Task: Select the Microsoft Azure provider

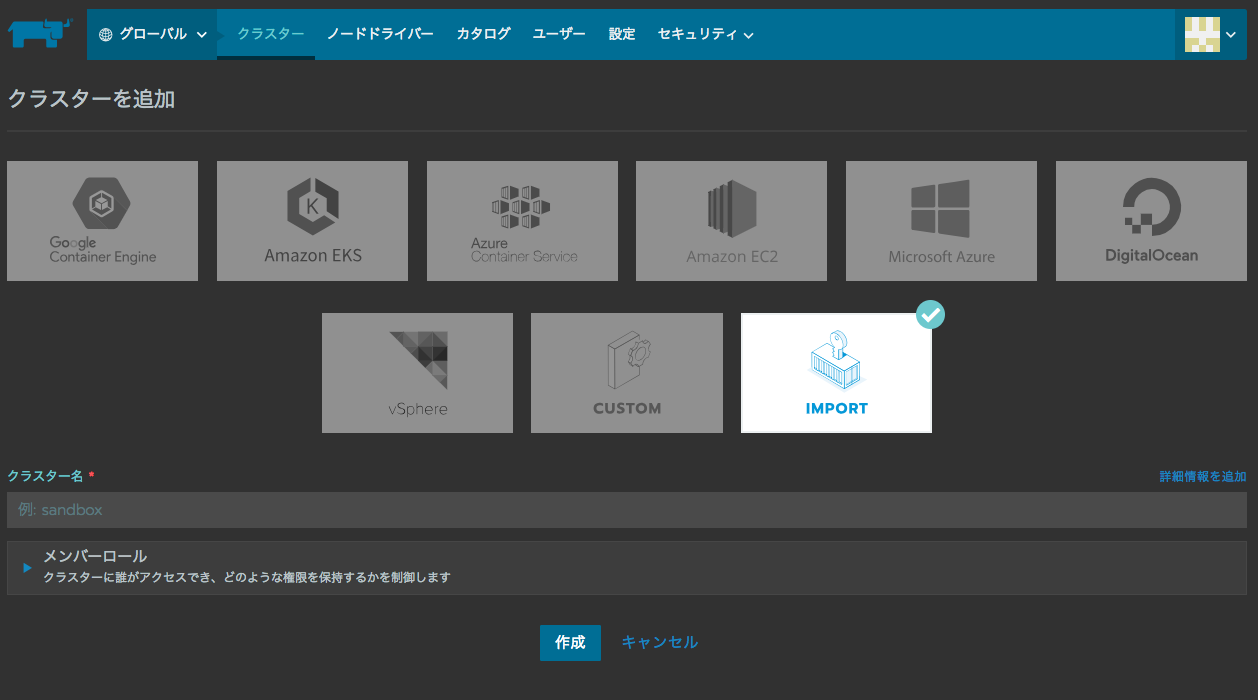Action: click(941, 221)
